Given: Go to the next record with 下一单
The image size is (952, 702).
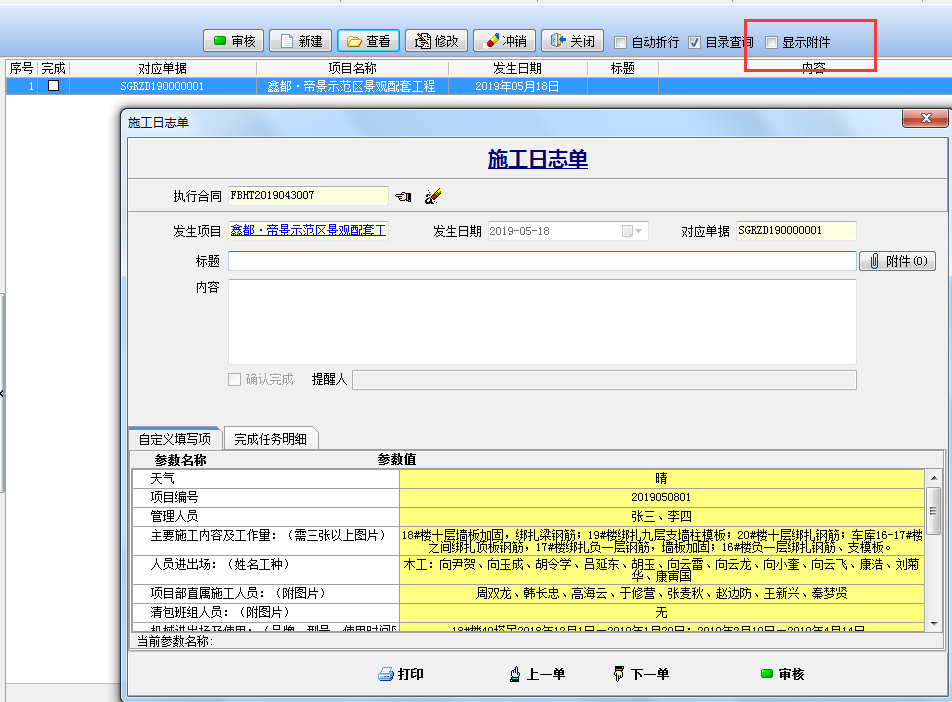Looking at the screenshot, I should pyautogui.click(x=641, y=674).
